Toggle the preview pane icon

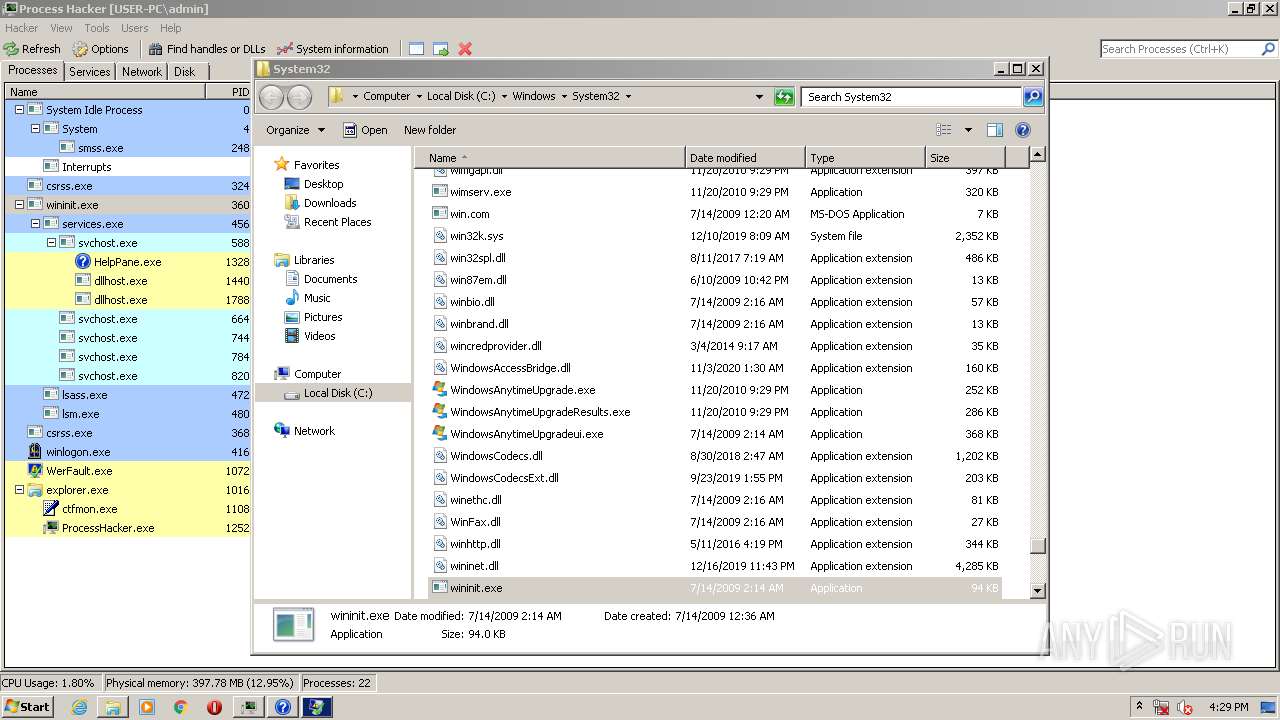pyautogui.click(x=995, y=130)
